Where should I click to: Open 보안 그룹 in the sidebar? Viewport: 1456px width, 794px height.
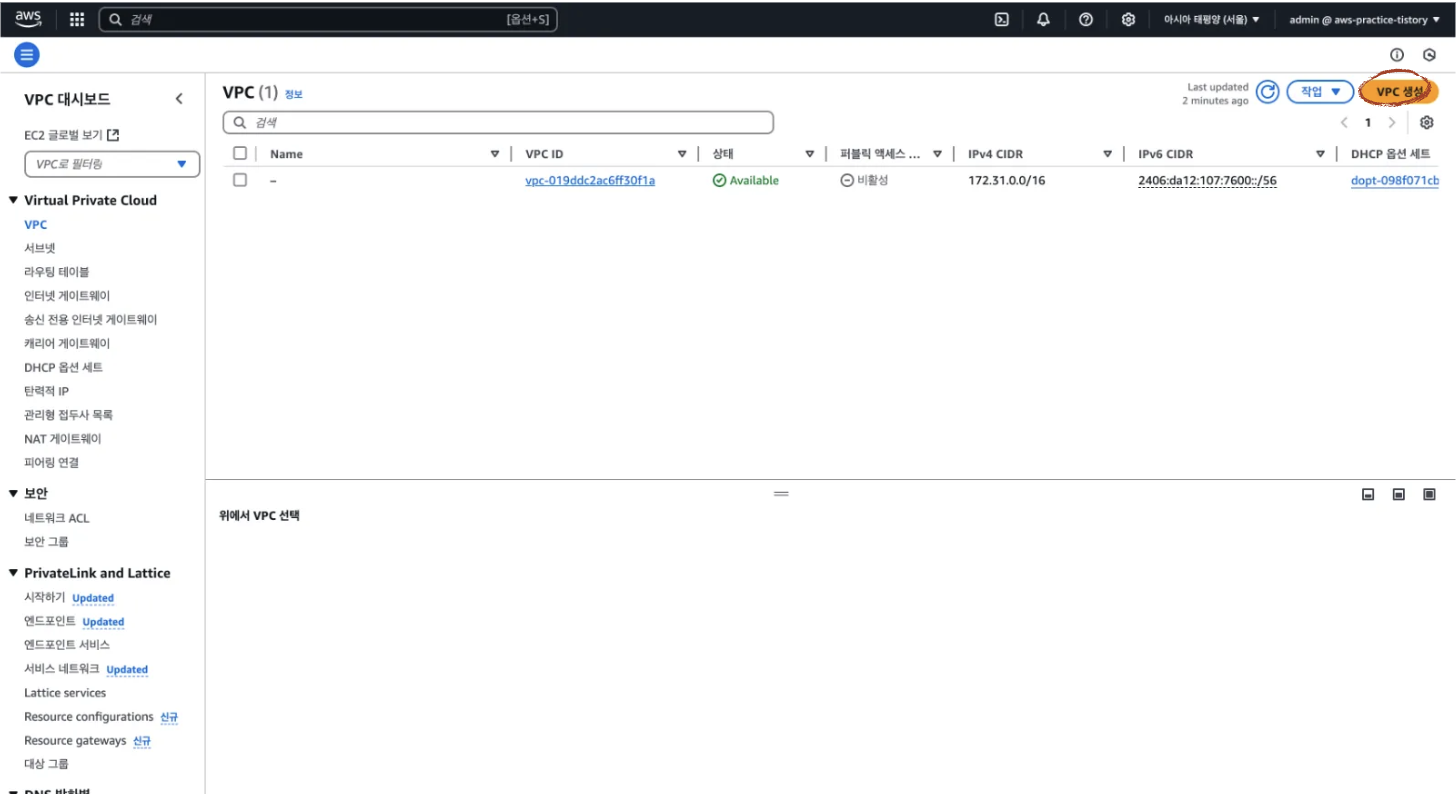click(46, 542)
